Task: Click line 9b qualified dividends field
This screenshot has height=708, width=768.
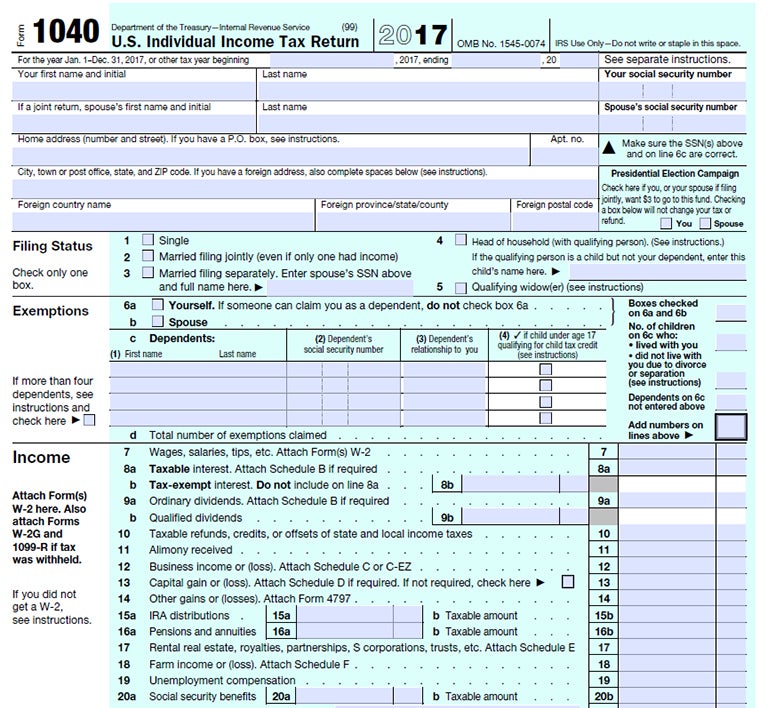Action: pyautogui.click(x=510, y=517)
